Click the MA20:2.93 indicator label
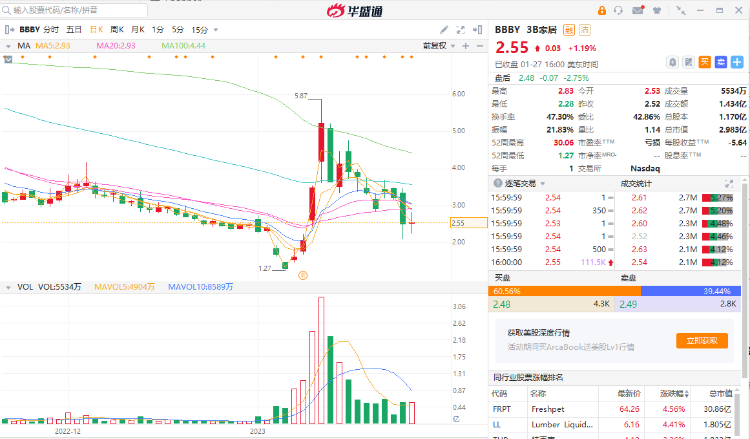Viewport: 750px width, 439px height. [116, 46]
